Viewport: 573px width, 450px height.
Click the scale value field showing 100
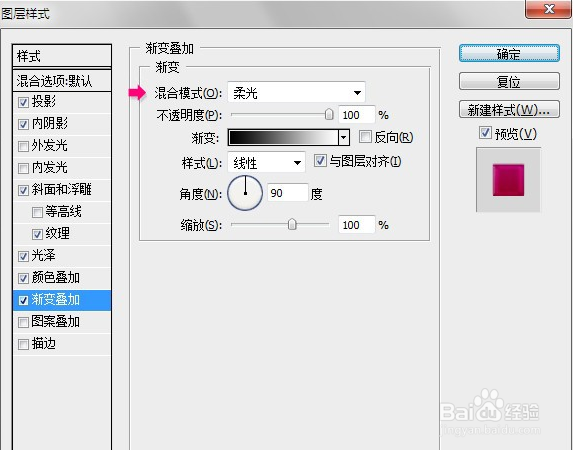point(357,224)
